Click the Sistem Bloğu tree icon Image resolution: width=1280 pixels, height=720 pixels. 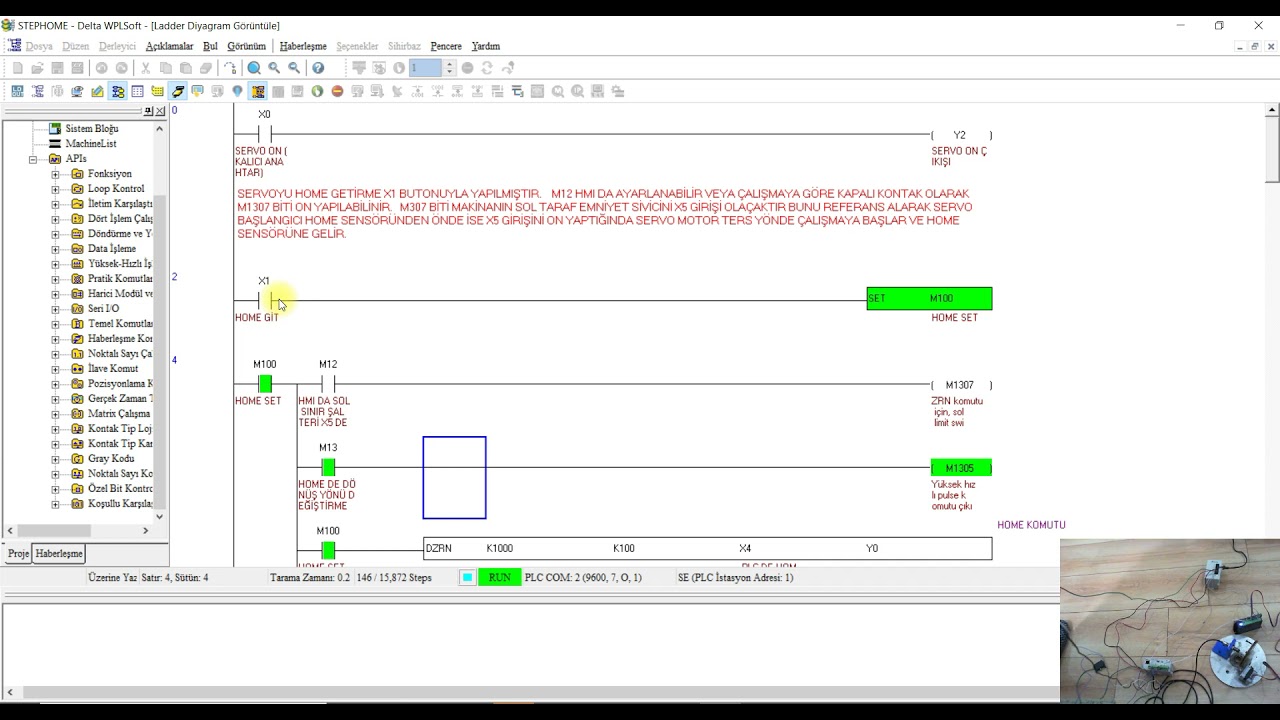point(55,128)
